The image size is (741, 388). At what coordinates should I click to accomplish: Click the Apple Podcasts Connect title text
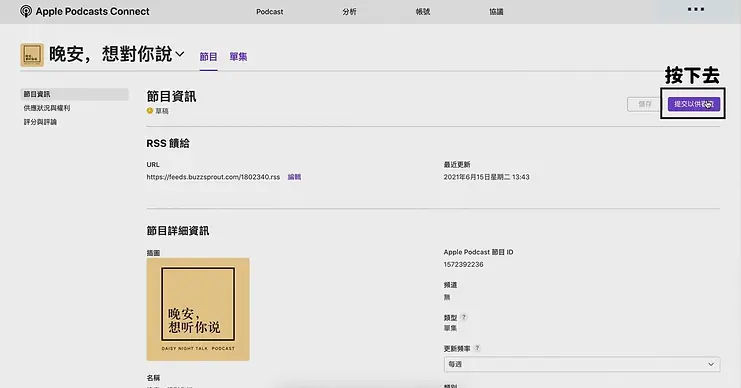tap(93, 11)
